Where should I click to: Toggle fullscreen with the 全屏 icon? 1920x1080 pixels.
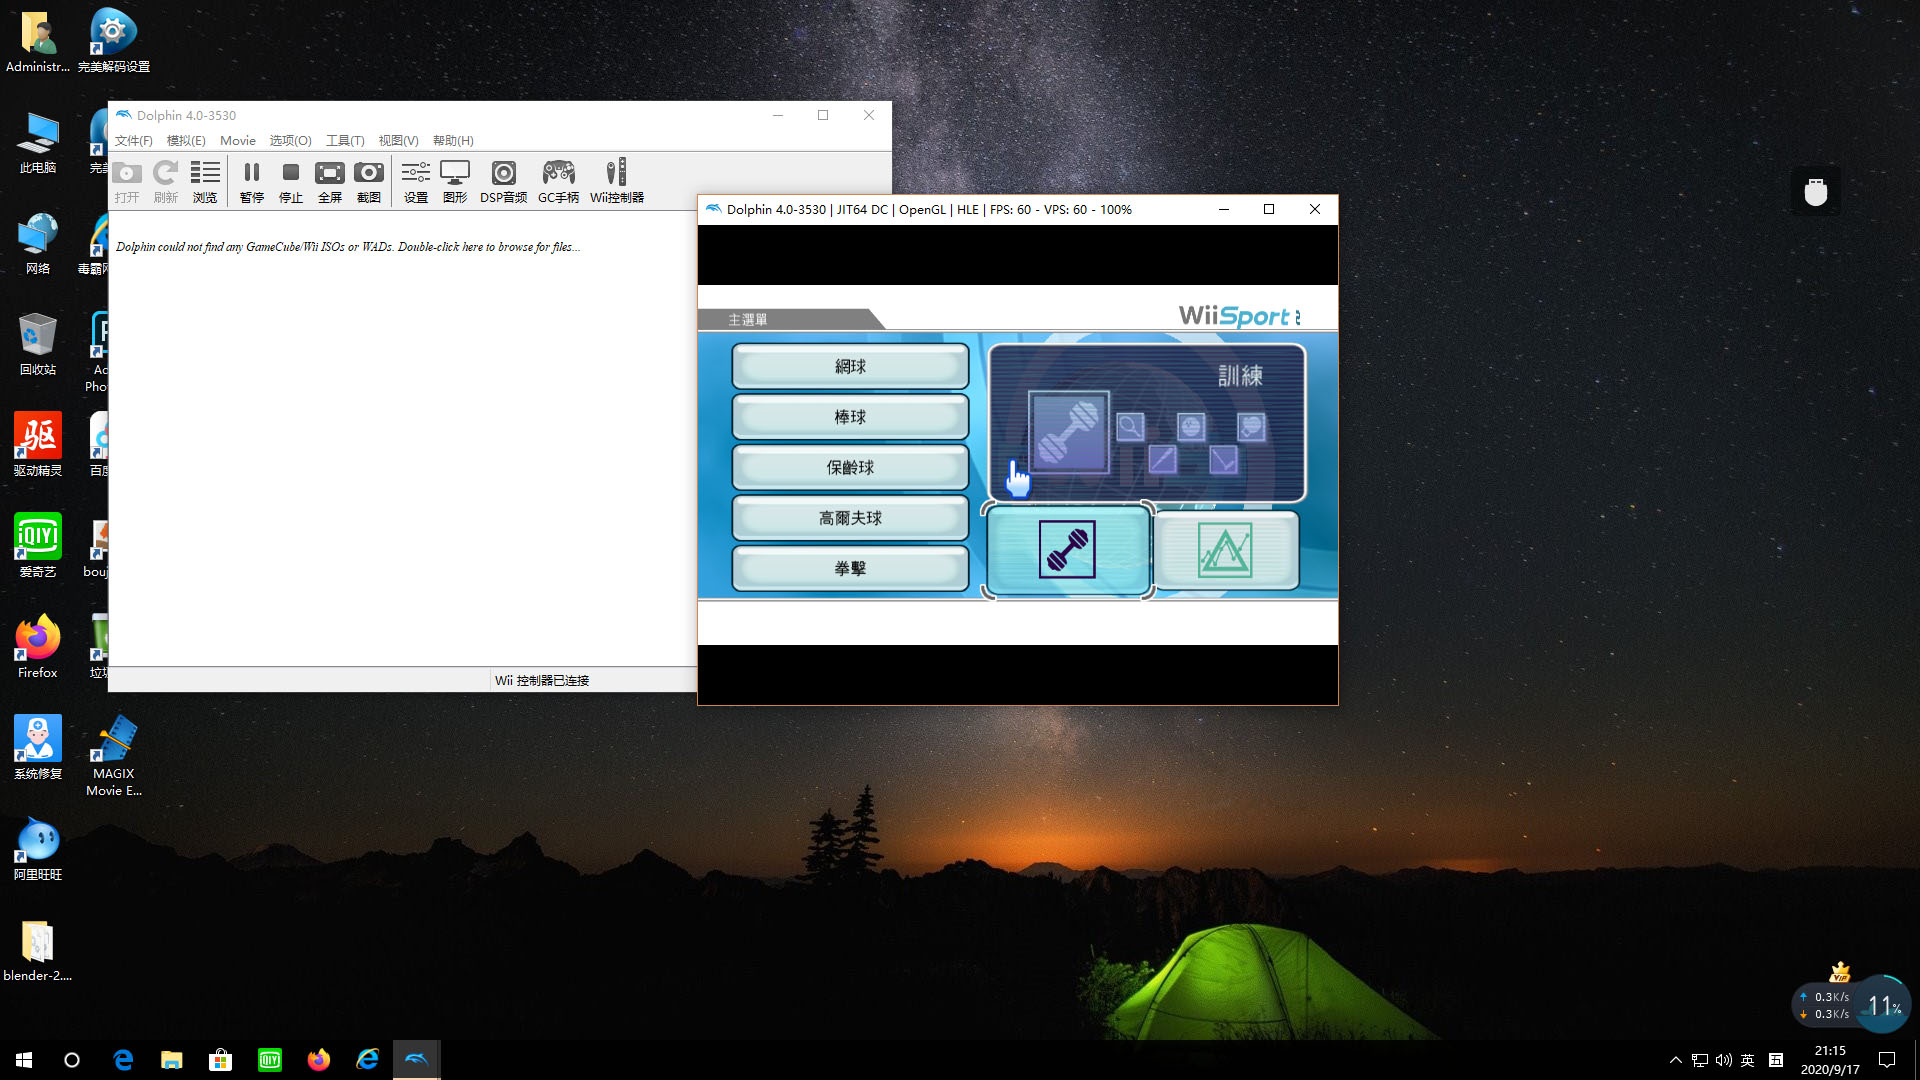(330, 182)
